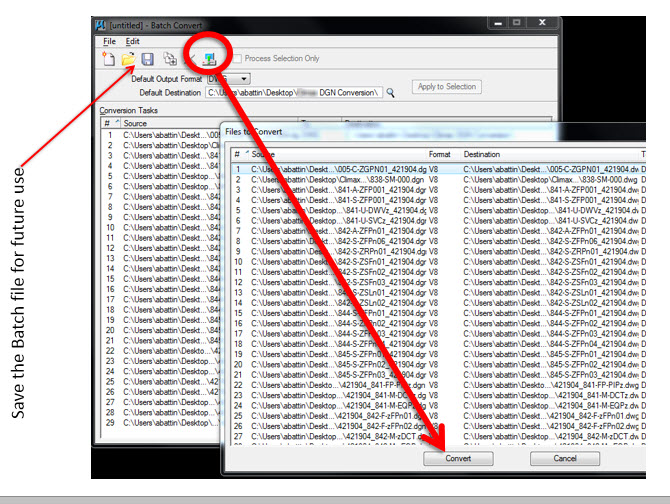Click the Add files icon in toolbar
Screen dimensions: 670x504
[171, 61]
